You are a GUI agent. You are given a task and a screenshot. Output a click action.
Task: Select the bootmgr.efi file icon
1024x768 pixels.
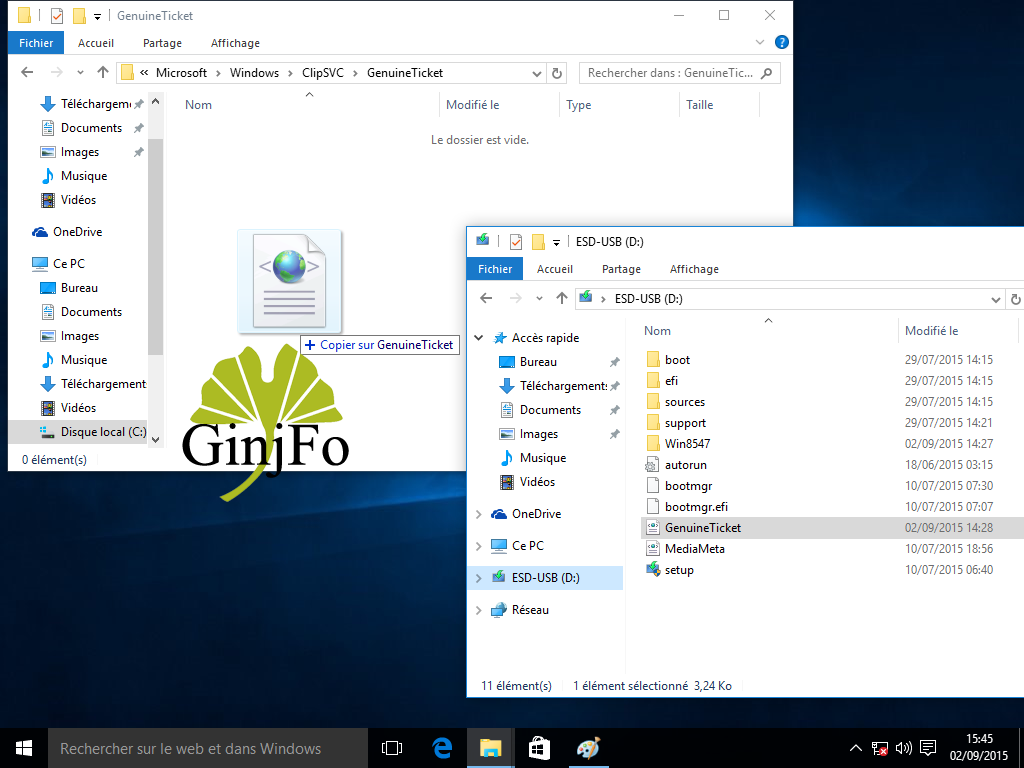pyautogui.click(x=652, y=507)
